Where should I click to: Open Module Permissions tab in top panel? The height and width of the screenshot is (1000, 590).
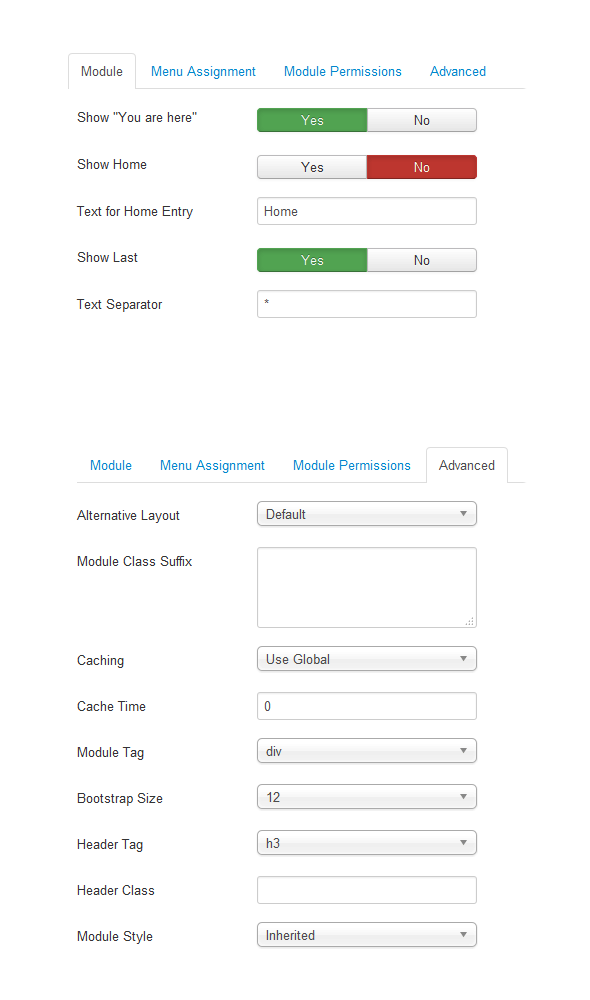(343, 71)
